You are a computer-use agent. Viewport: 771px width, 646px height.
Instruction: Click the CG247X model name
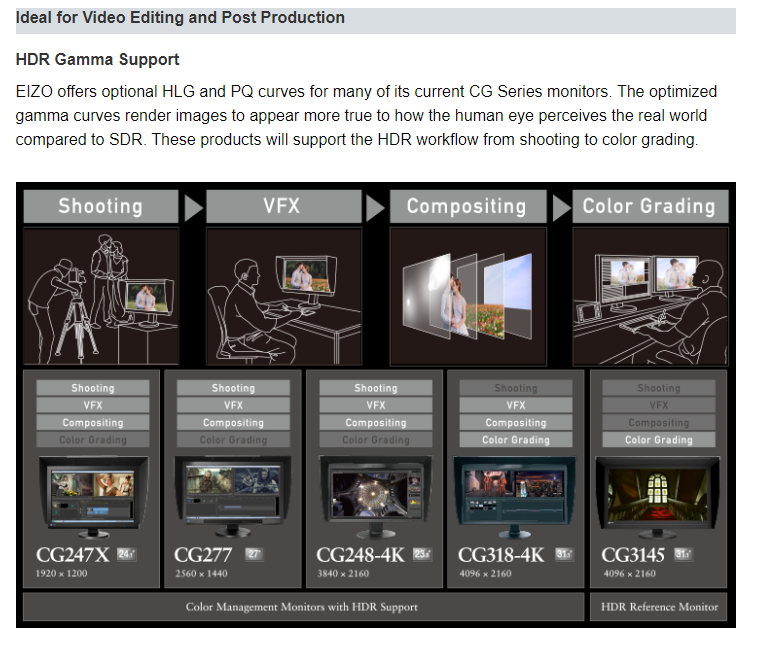coord(73,555)
